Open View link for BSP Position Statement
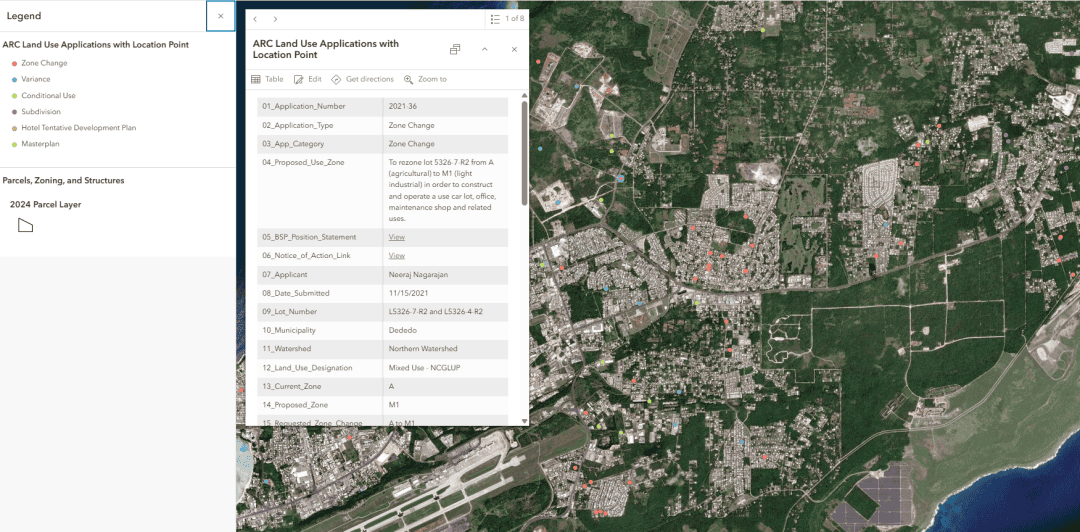This screenshot has height=532, width=1080. click(397, 237)
